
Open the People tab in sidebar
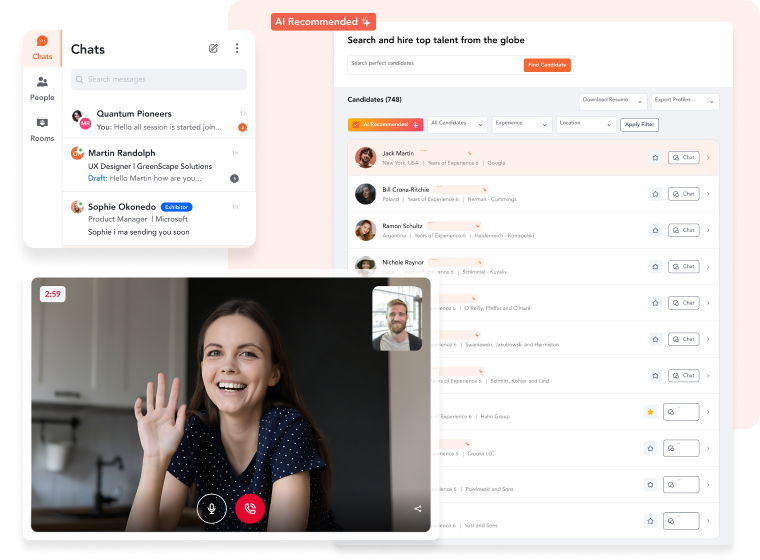coord(42,89)
